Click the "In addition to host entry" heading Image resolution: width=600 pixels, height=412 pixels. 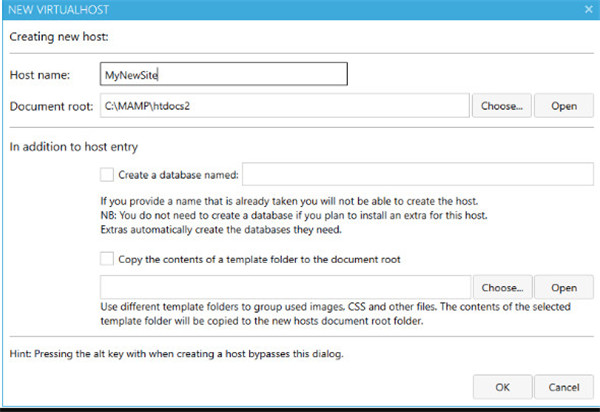(73, 147)
